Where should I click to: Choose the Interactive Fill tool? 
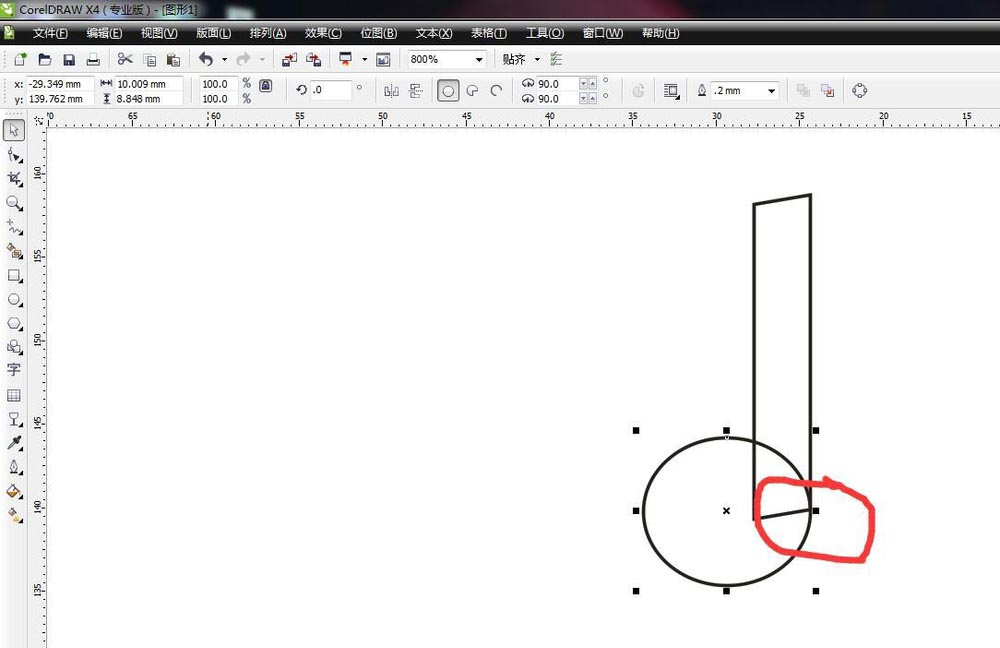[14, 515]
